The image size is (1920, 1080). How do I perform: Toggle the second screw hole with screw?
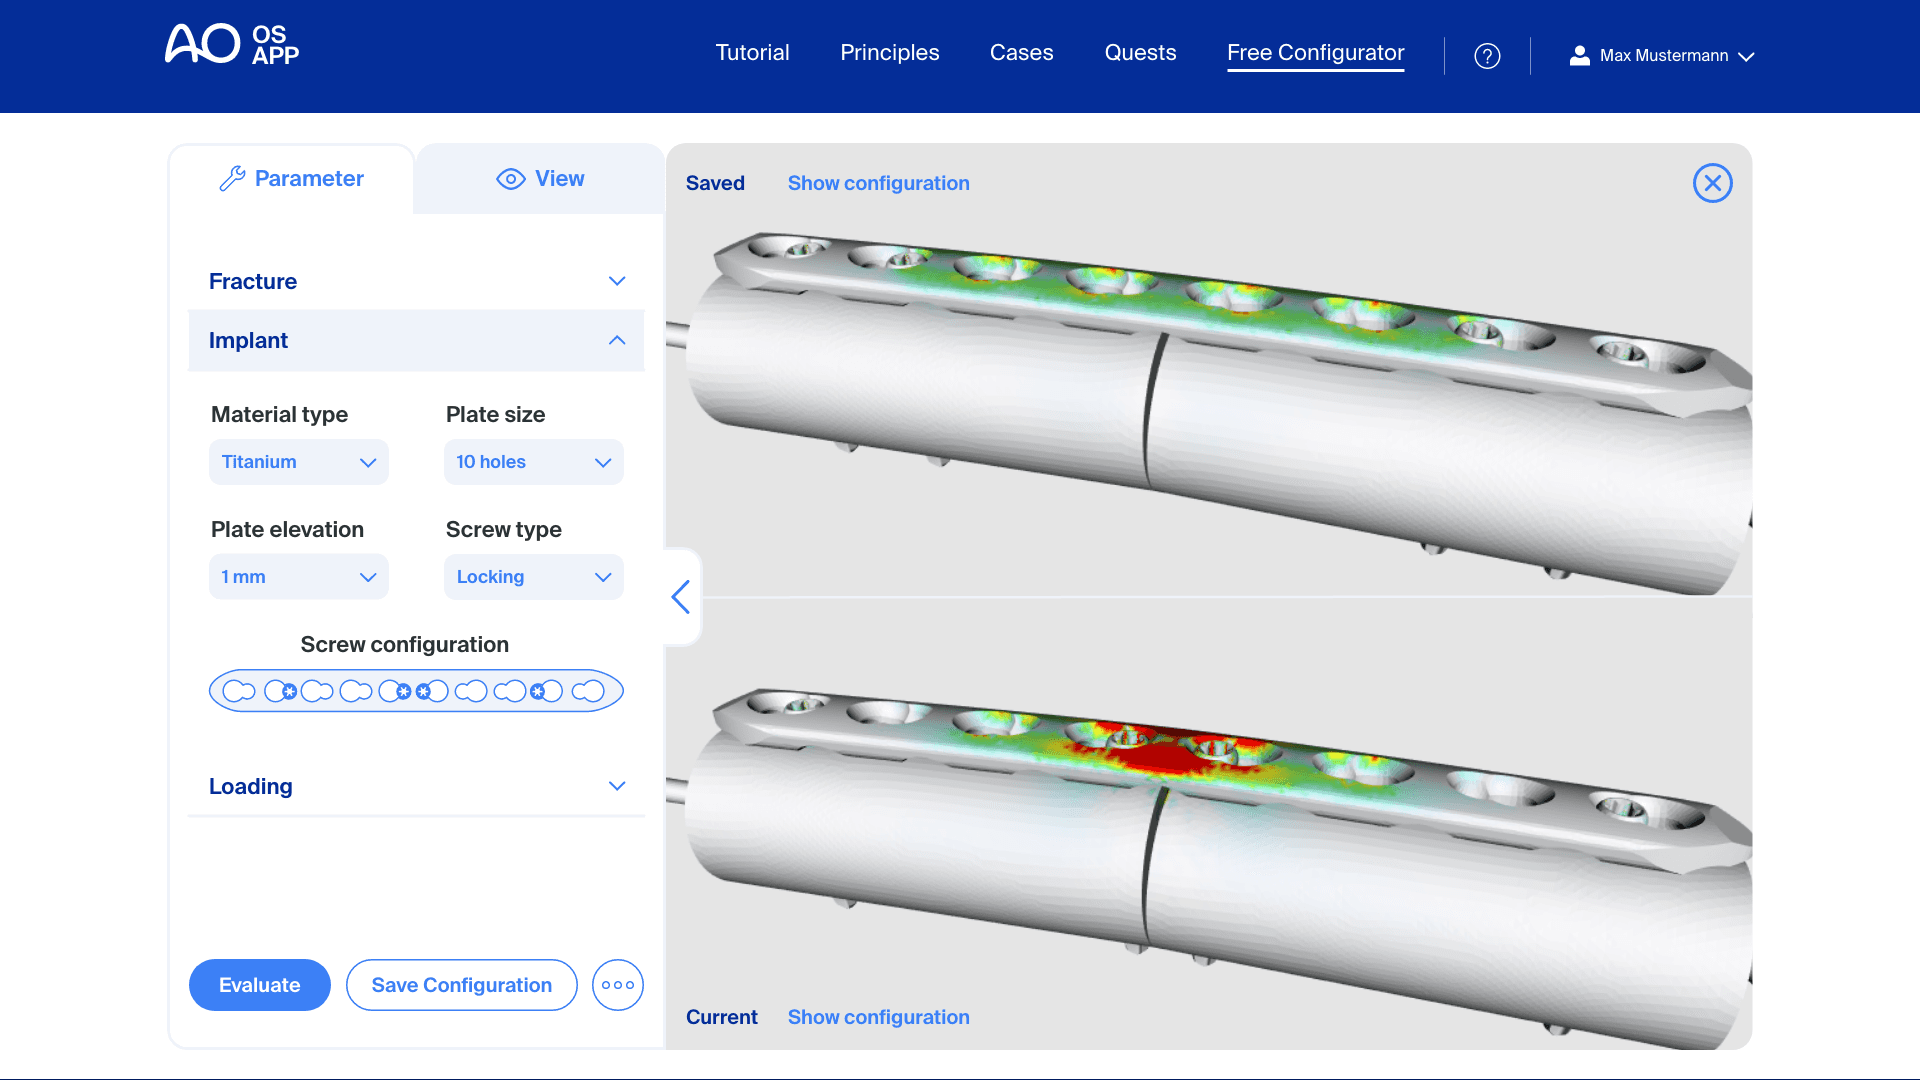pos(281,691)
